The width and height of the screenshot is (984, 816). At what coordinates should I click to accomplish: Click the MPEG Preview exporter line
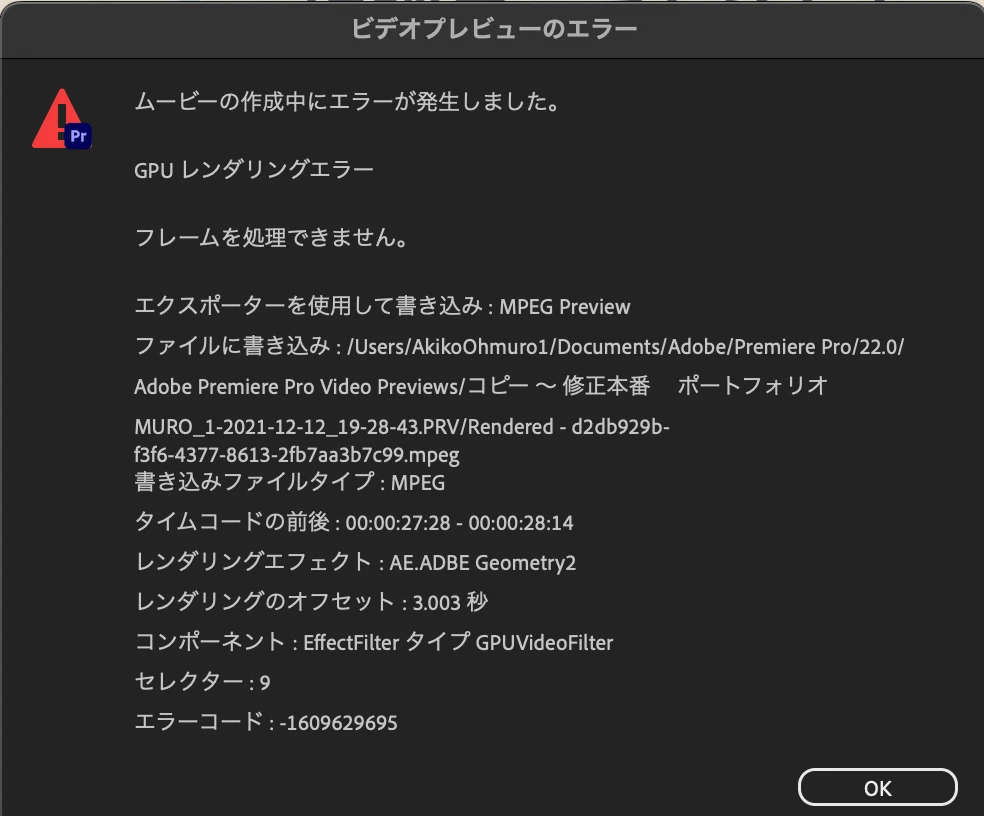[382, 306]
